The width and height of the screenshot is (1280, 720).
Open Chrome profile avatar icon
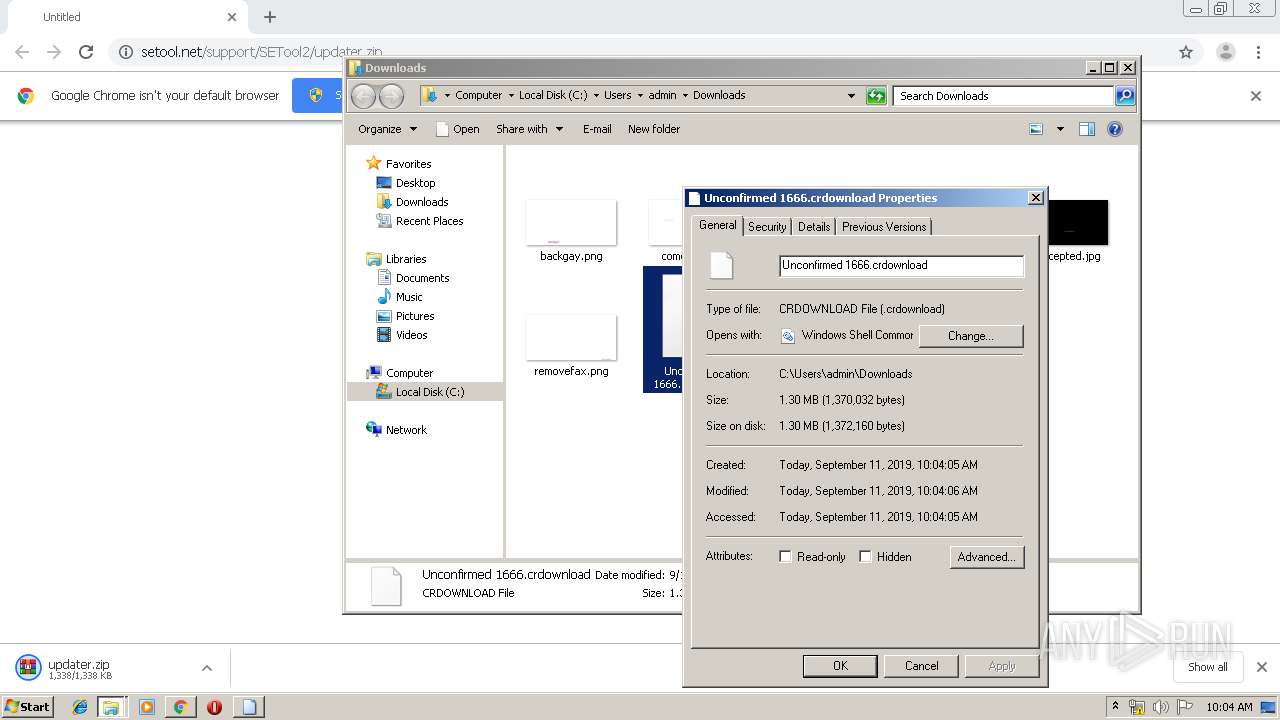[1225, 52]
